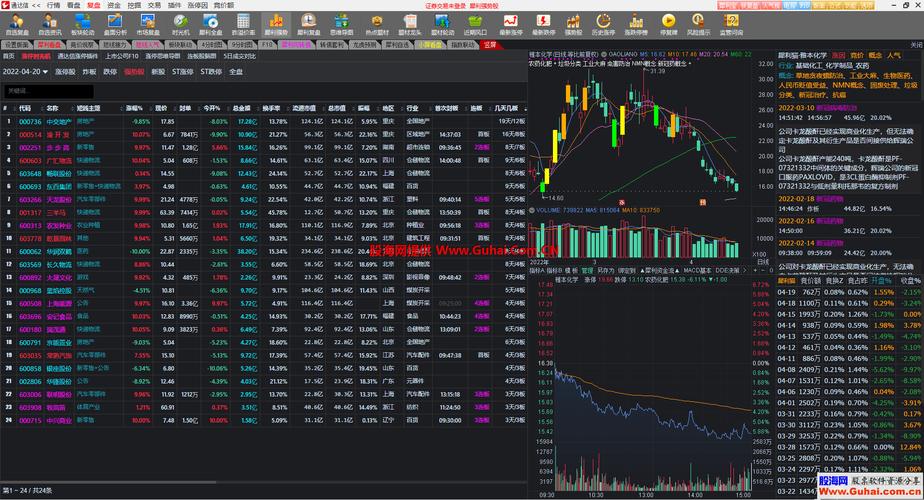Click the 04-19 row in the data panel
The image size is (924, 500).
click(849, 292)
